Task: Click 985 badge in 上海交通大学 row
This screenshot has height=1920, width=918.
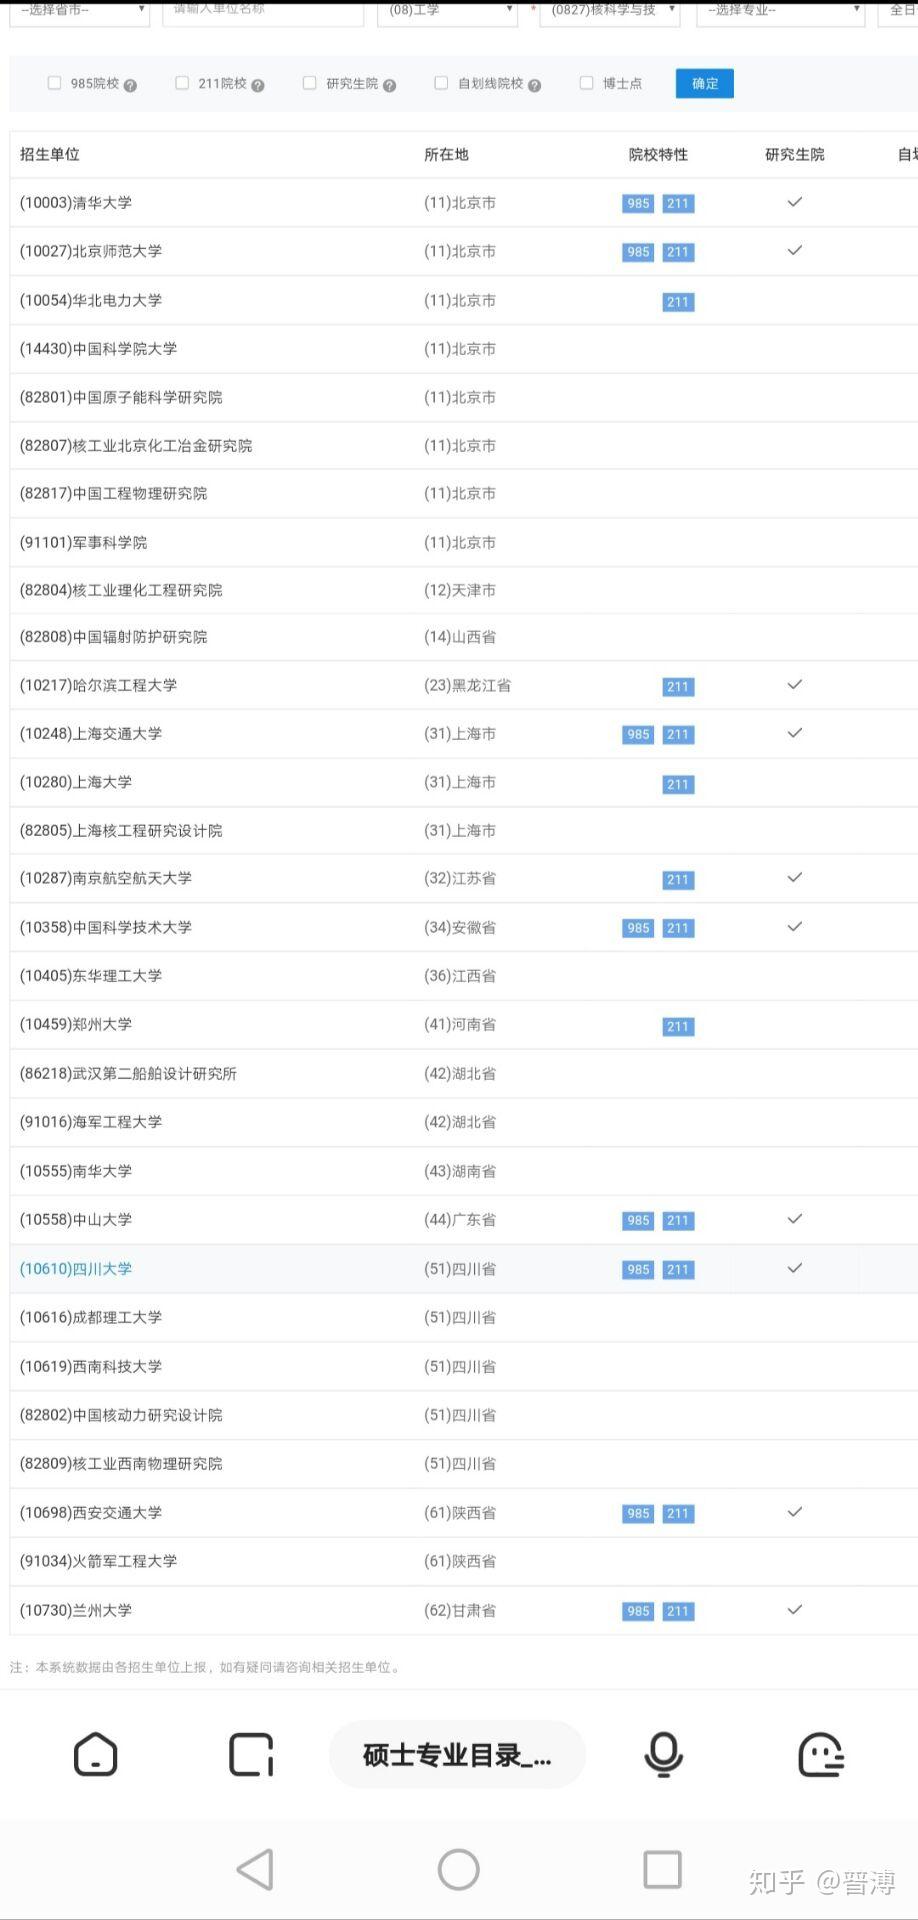Action: 638,734
